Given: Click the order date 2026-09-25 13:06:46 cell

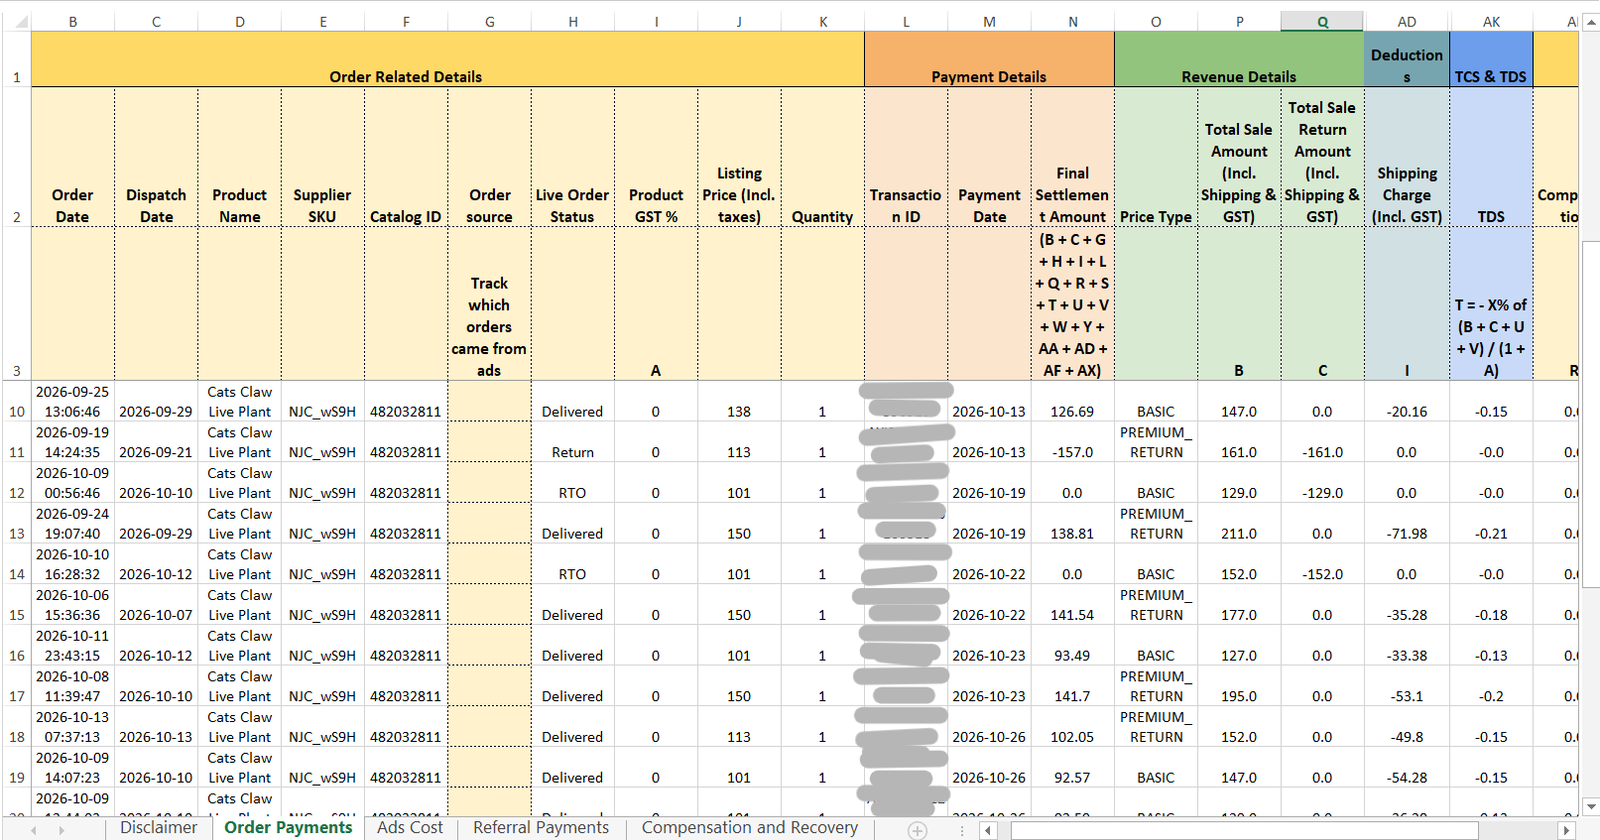Looking at the screenshot, I should click(x=73, y=401).
